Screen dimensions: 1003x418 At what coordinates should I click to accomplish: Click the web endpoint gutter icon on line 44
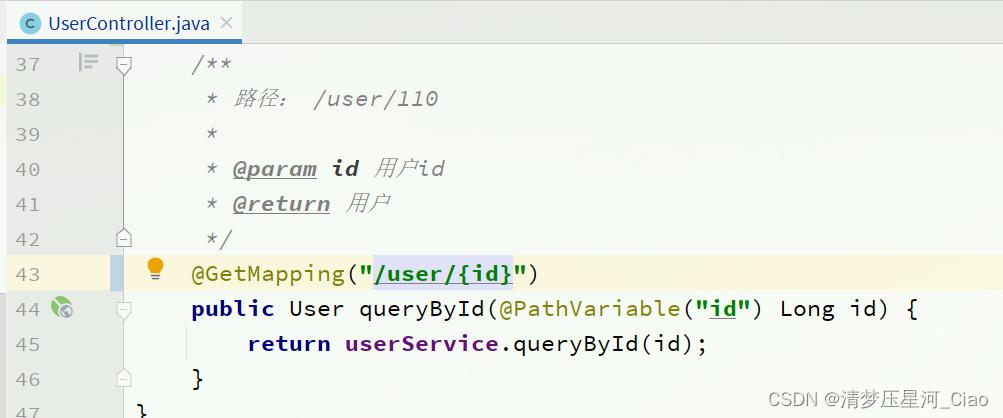(61, 308)
